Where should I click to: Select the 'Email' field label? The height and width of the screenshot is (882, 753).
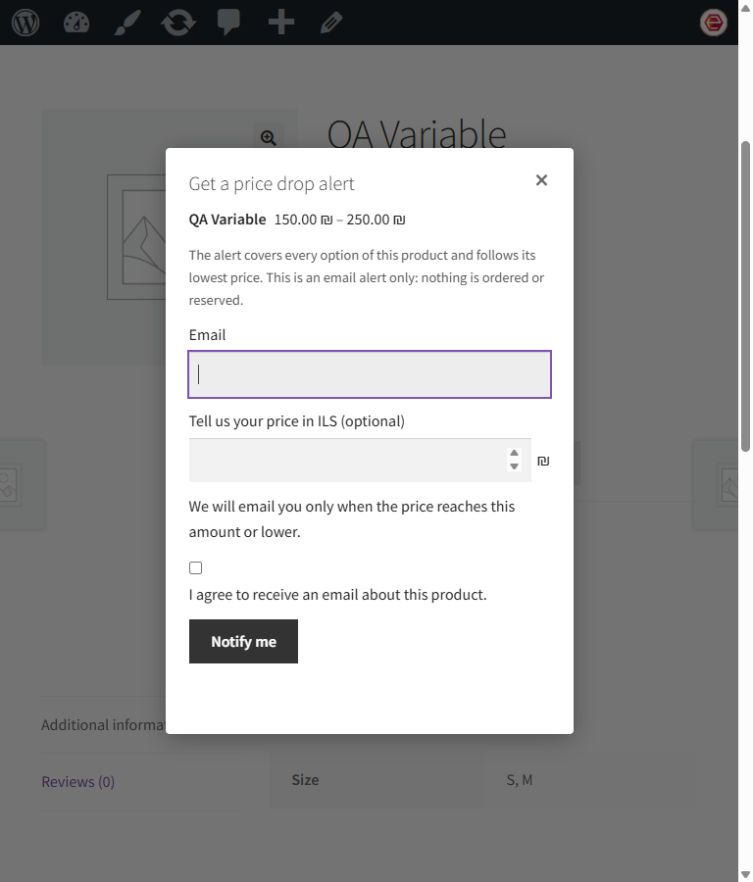point(207,335)
